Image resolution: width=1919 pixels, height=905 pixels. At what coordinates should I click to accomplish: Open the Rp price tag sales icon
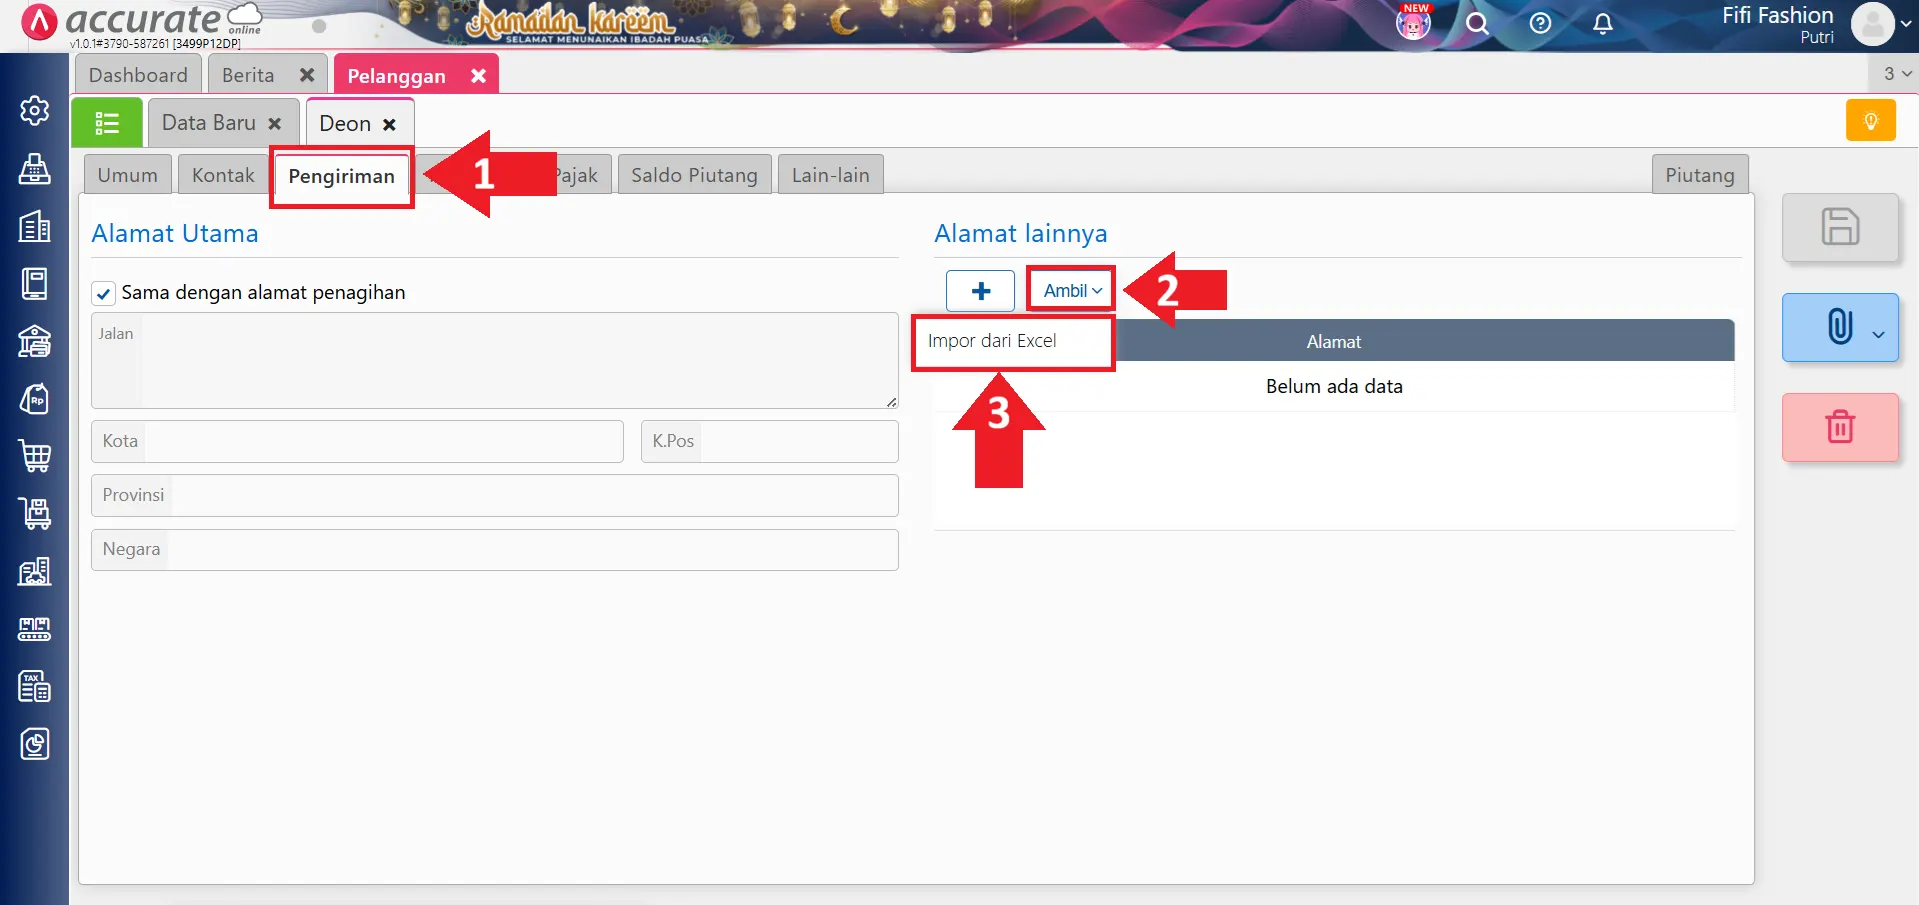[35, 399]
